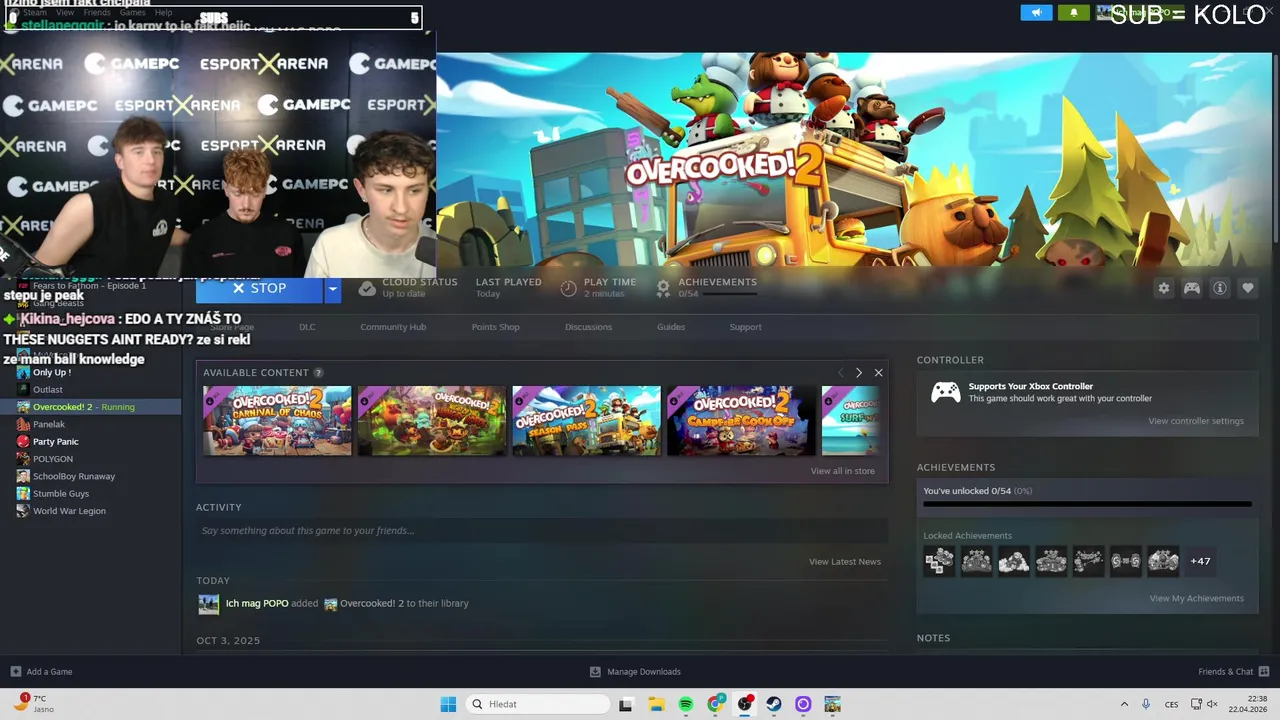The image size is (1280, 720).
Task: Open Manage Downloads
Action: (635, 671)
